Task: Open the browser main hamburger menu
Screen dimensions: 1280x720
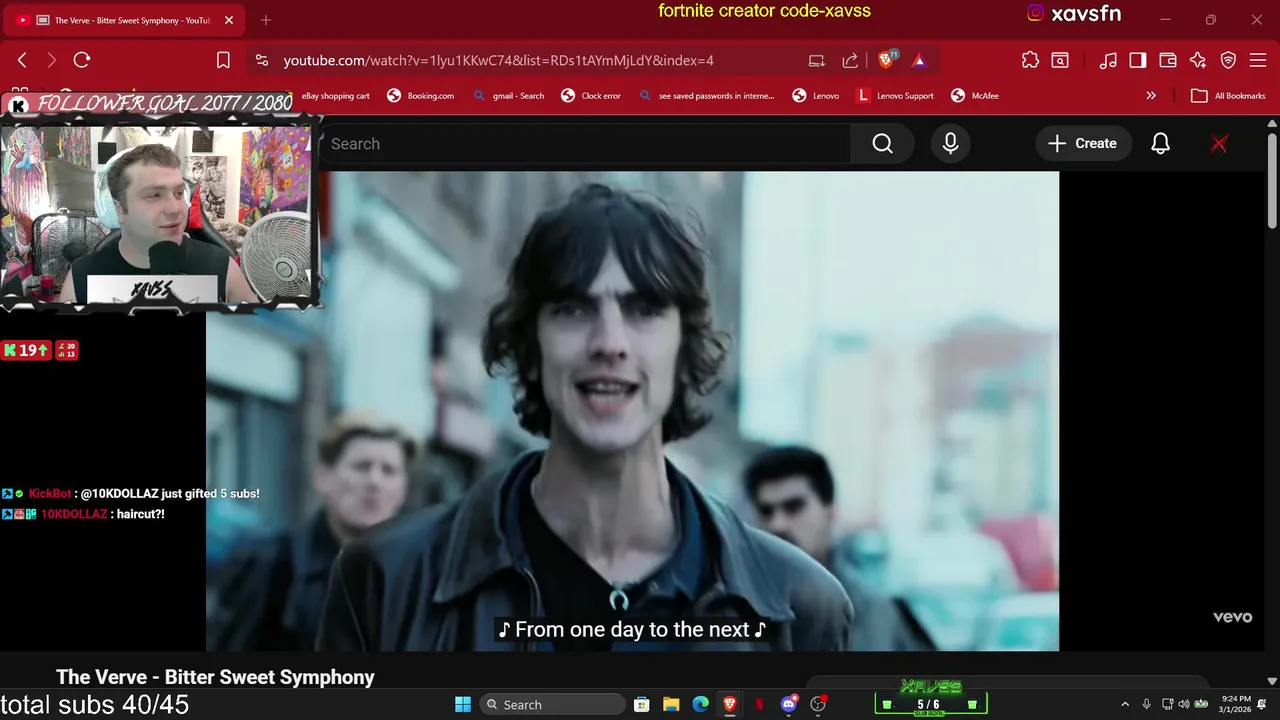Action: click(1258, 60)
